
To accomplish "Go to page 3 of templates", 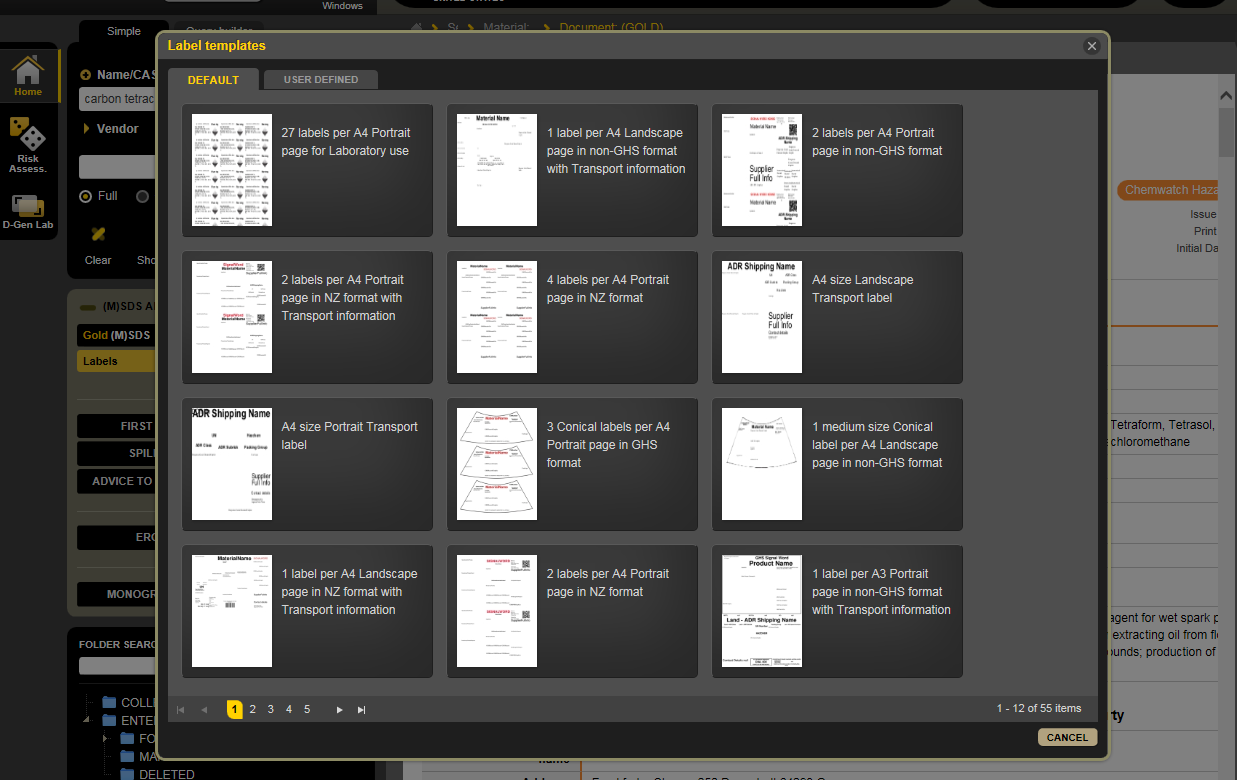I will [270, 709].
